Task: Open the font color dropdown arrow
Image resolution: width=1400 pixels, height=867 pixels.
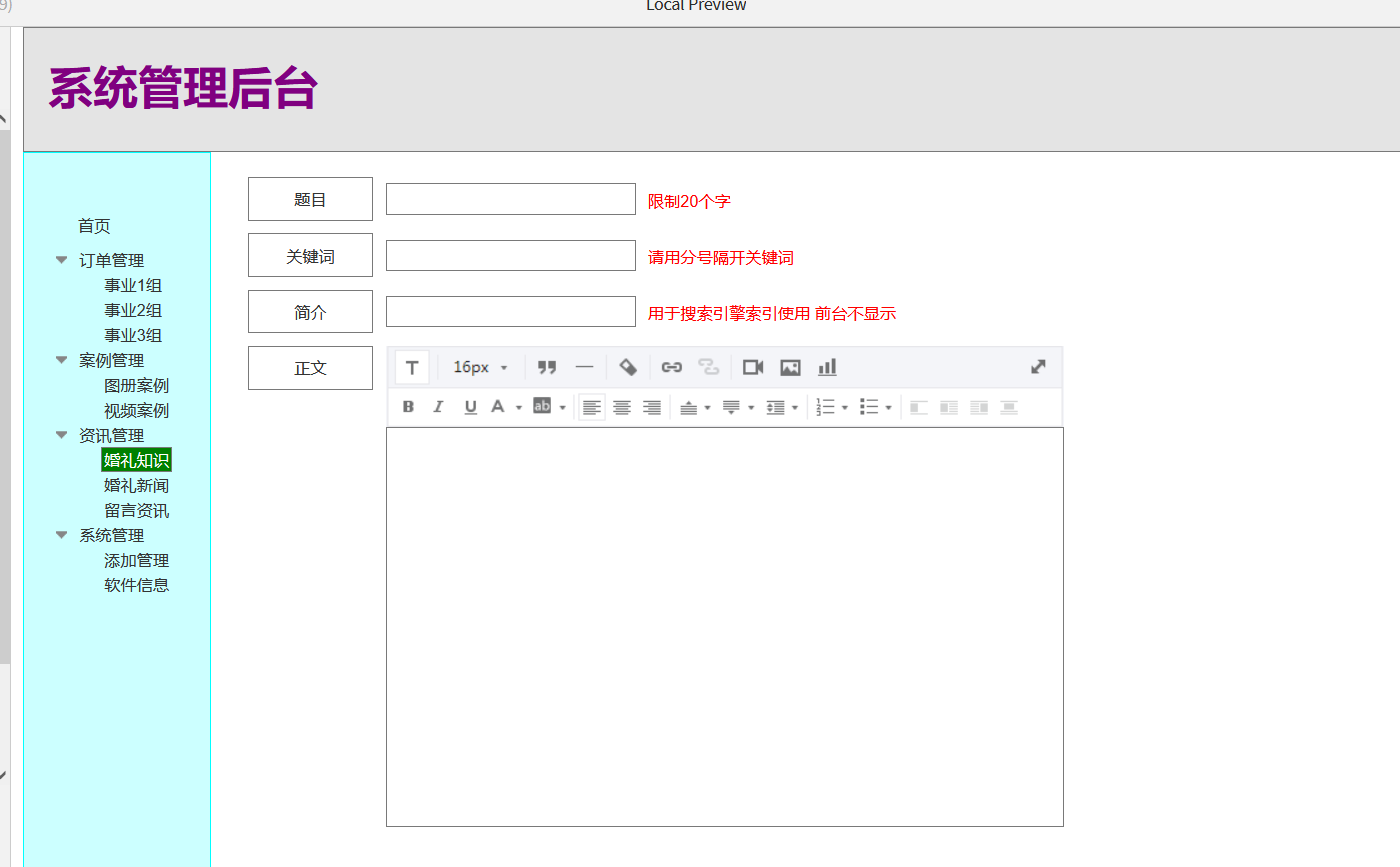Action: [x=519, y=408]
